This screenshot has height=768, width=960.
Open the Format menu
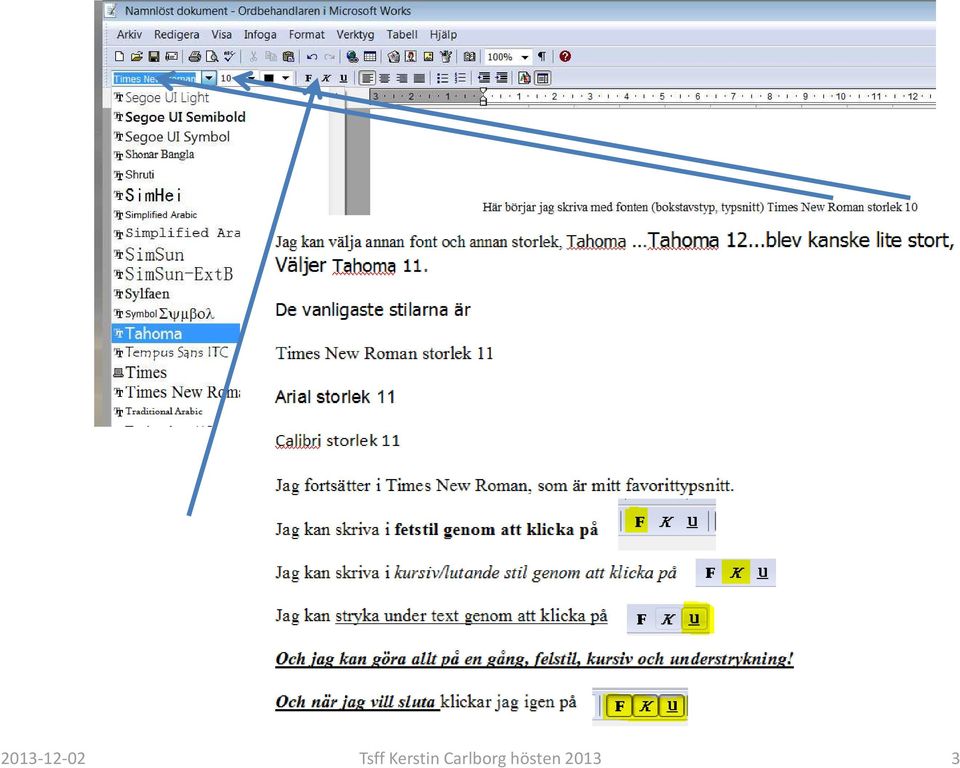(x=307, y=34)
